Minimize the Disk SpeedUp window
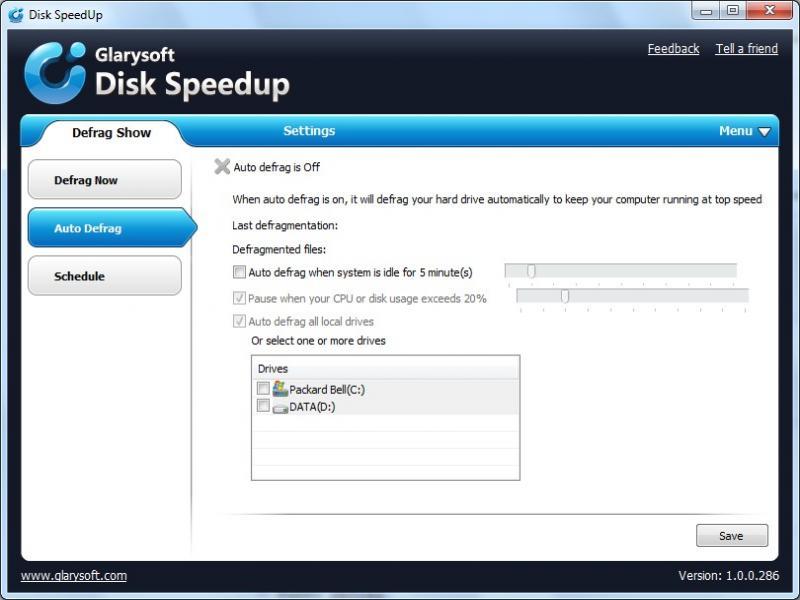Screen dimensions: 800x600 [x=706, y=11]
